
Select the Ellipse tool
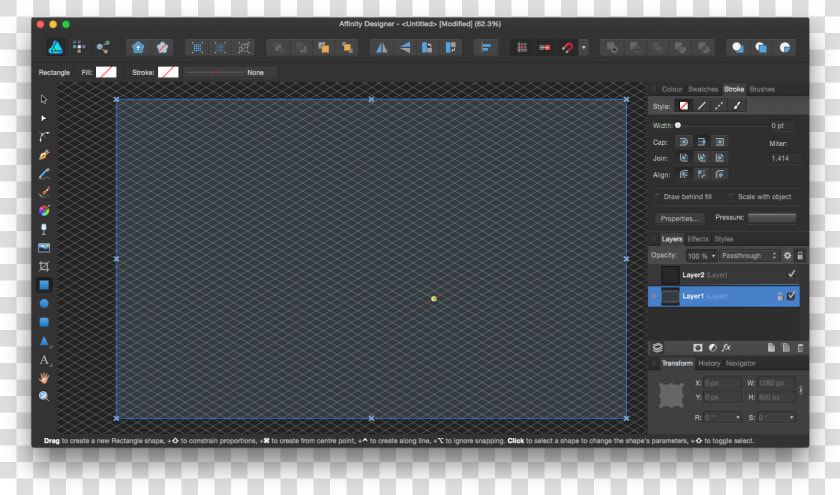[x=44, y=303]
